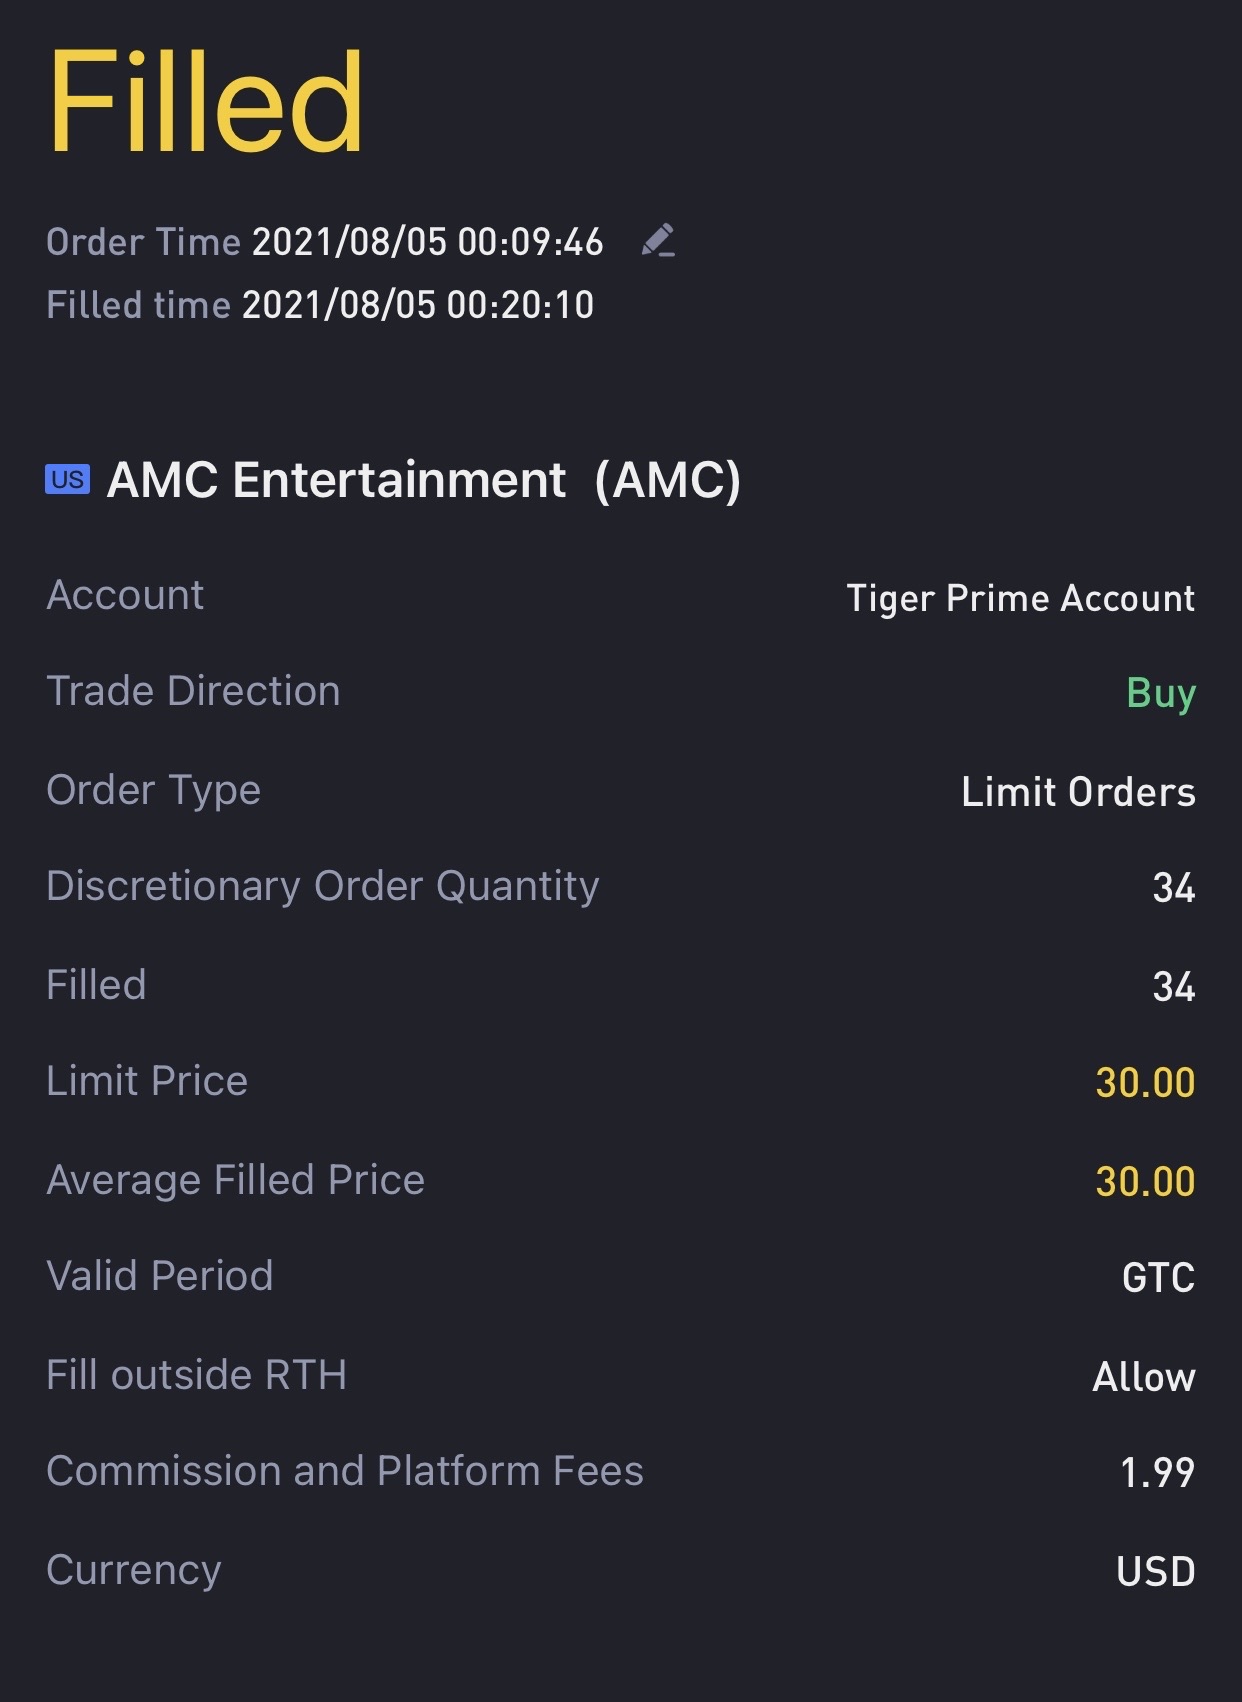1242x1702 pixels.
Task: Tap the Filled time timestamp value
Action: [x=418, y=305]
